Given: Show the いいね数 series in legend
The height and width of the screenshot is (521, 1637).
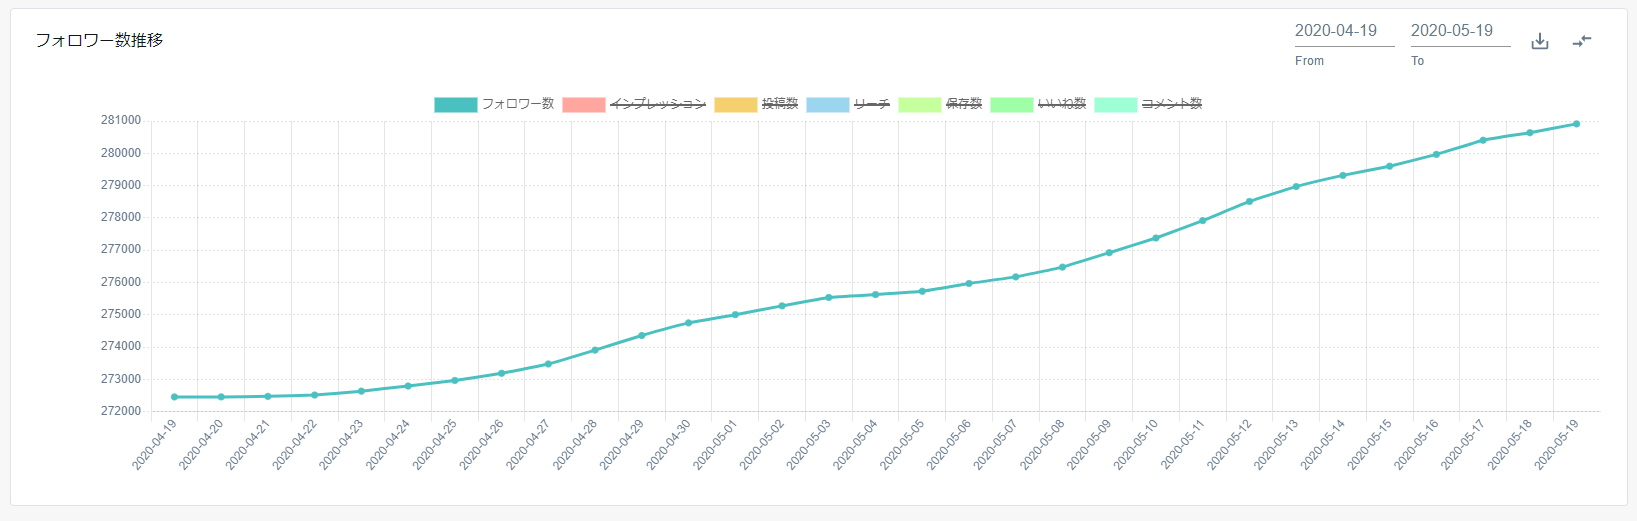Looking at the screenshot, I should (1061, 104).
